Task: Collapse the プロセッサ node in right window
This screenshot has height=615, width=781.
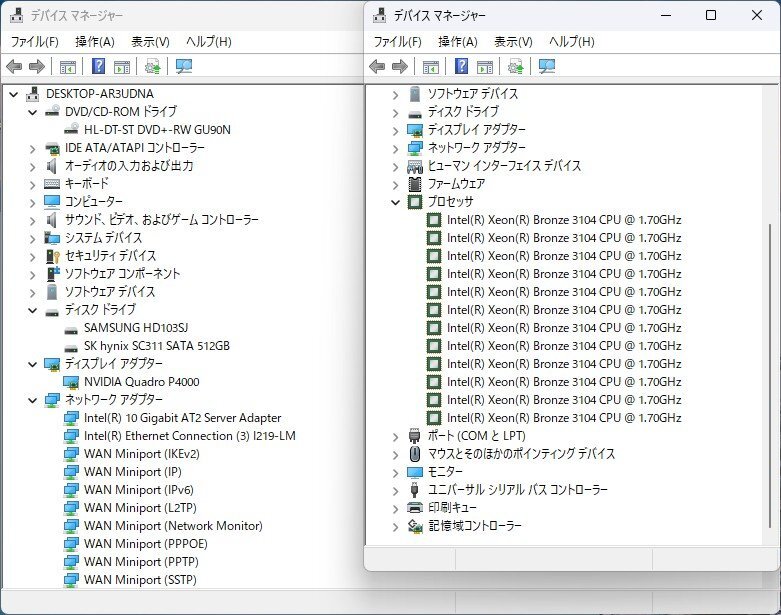Action: click(x=395, y=202)
